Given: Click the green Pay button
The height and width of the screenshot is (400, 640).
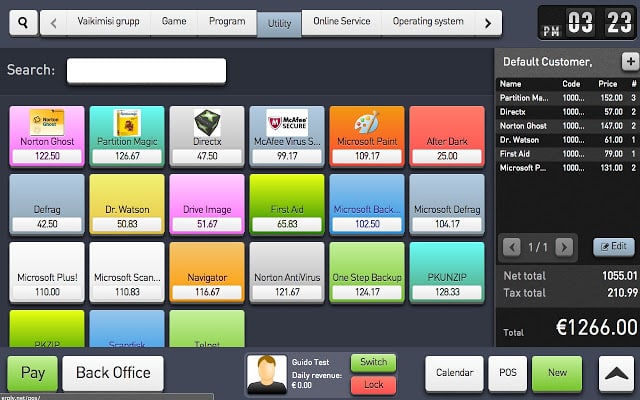Looking at the screenshot, I should click(x=33, y=373).
